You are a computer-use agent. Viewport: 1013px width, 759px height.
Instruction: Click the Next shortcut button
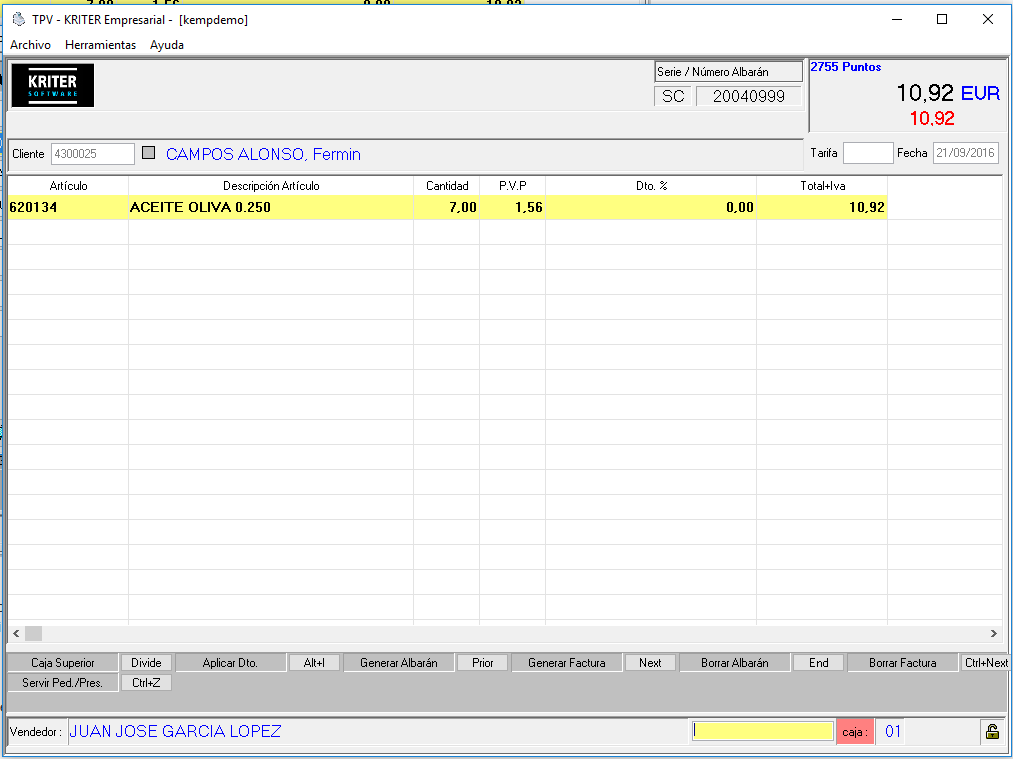[x=650, y=663]
